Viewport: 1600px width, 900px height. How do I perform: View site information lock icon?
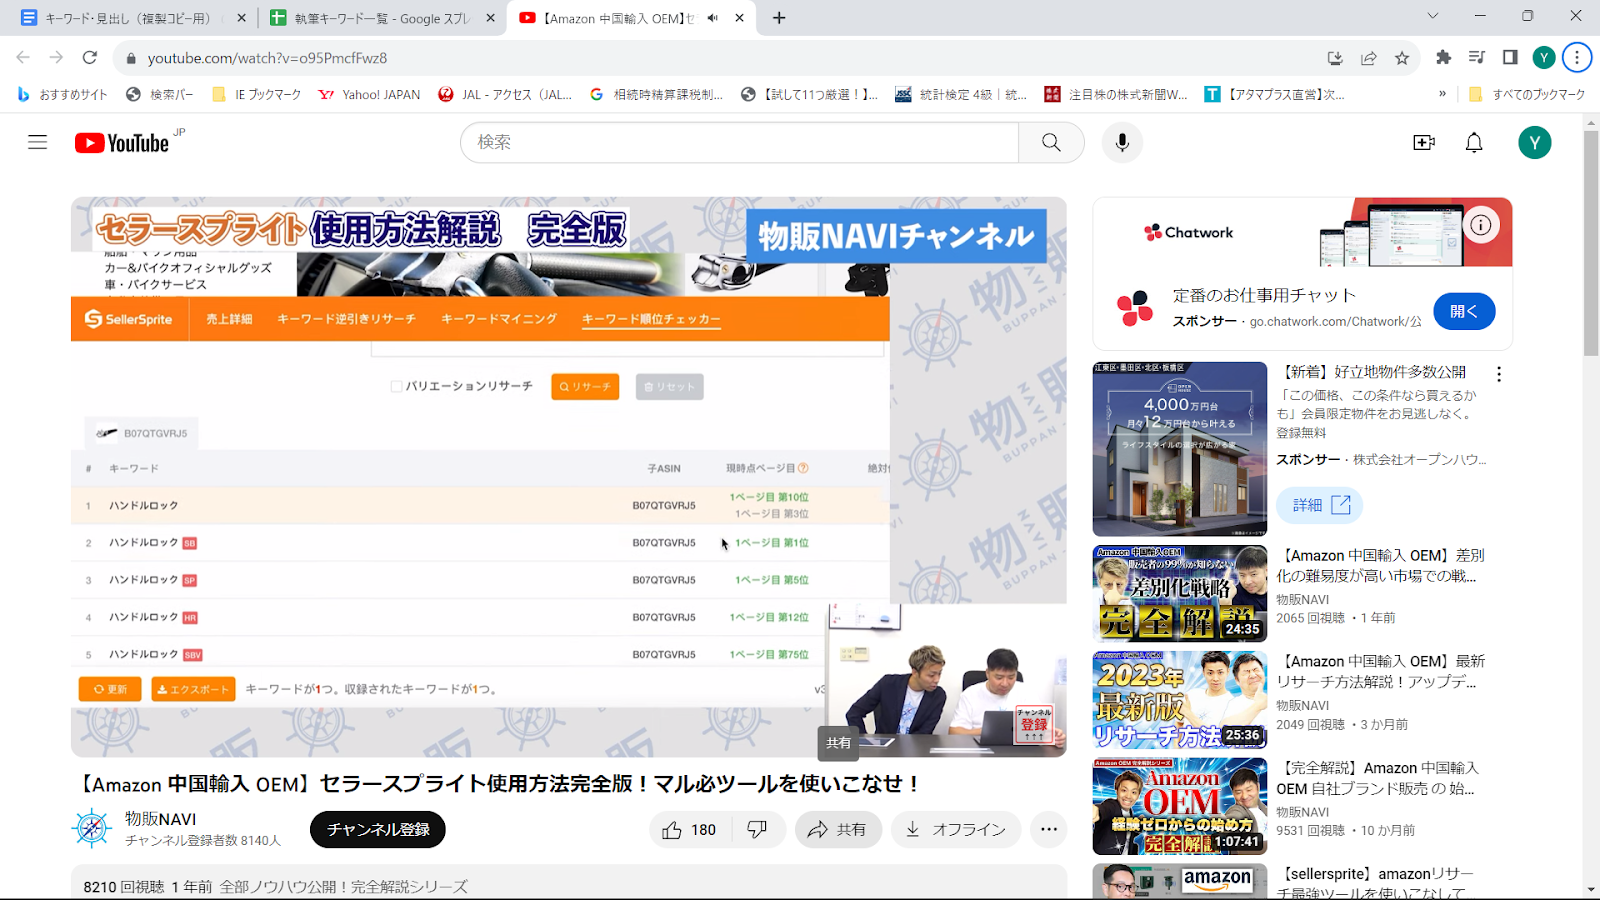[130, 58]
